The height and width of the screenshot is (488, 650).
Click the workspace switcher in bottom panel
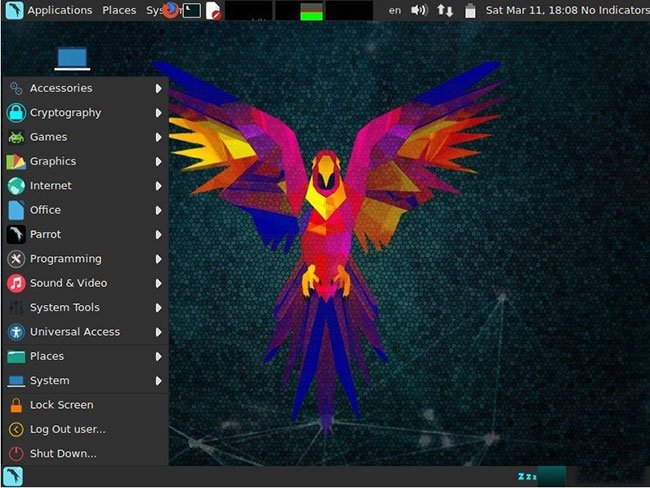[552, 476]
